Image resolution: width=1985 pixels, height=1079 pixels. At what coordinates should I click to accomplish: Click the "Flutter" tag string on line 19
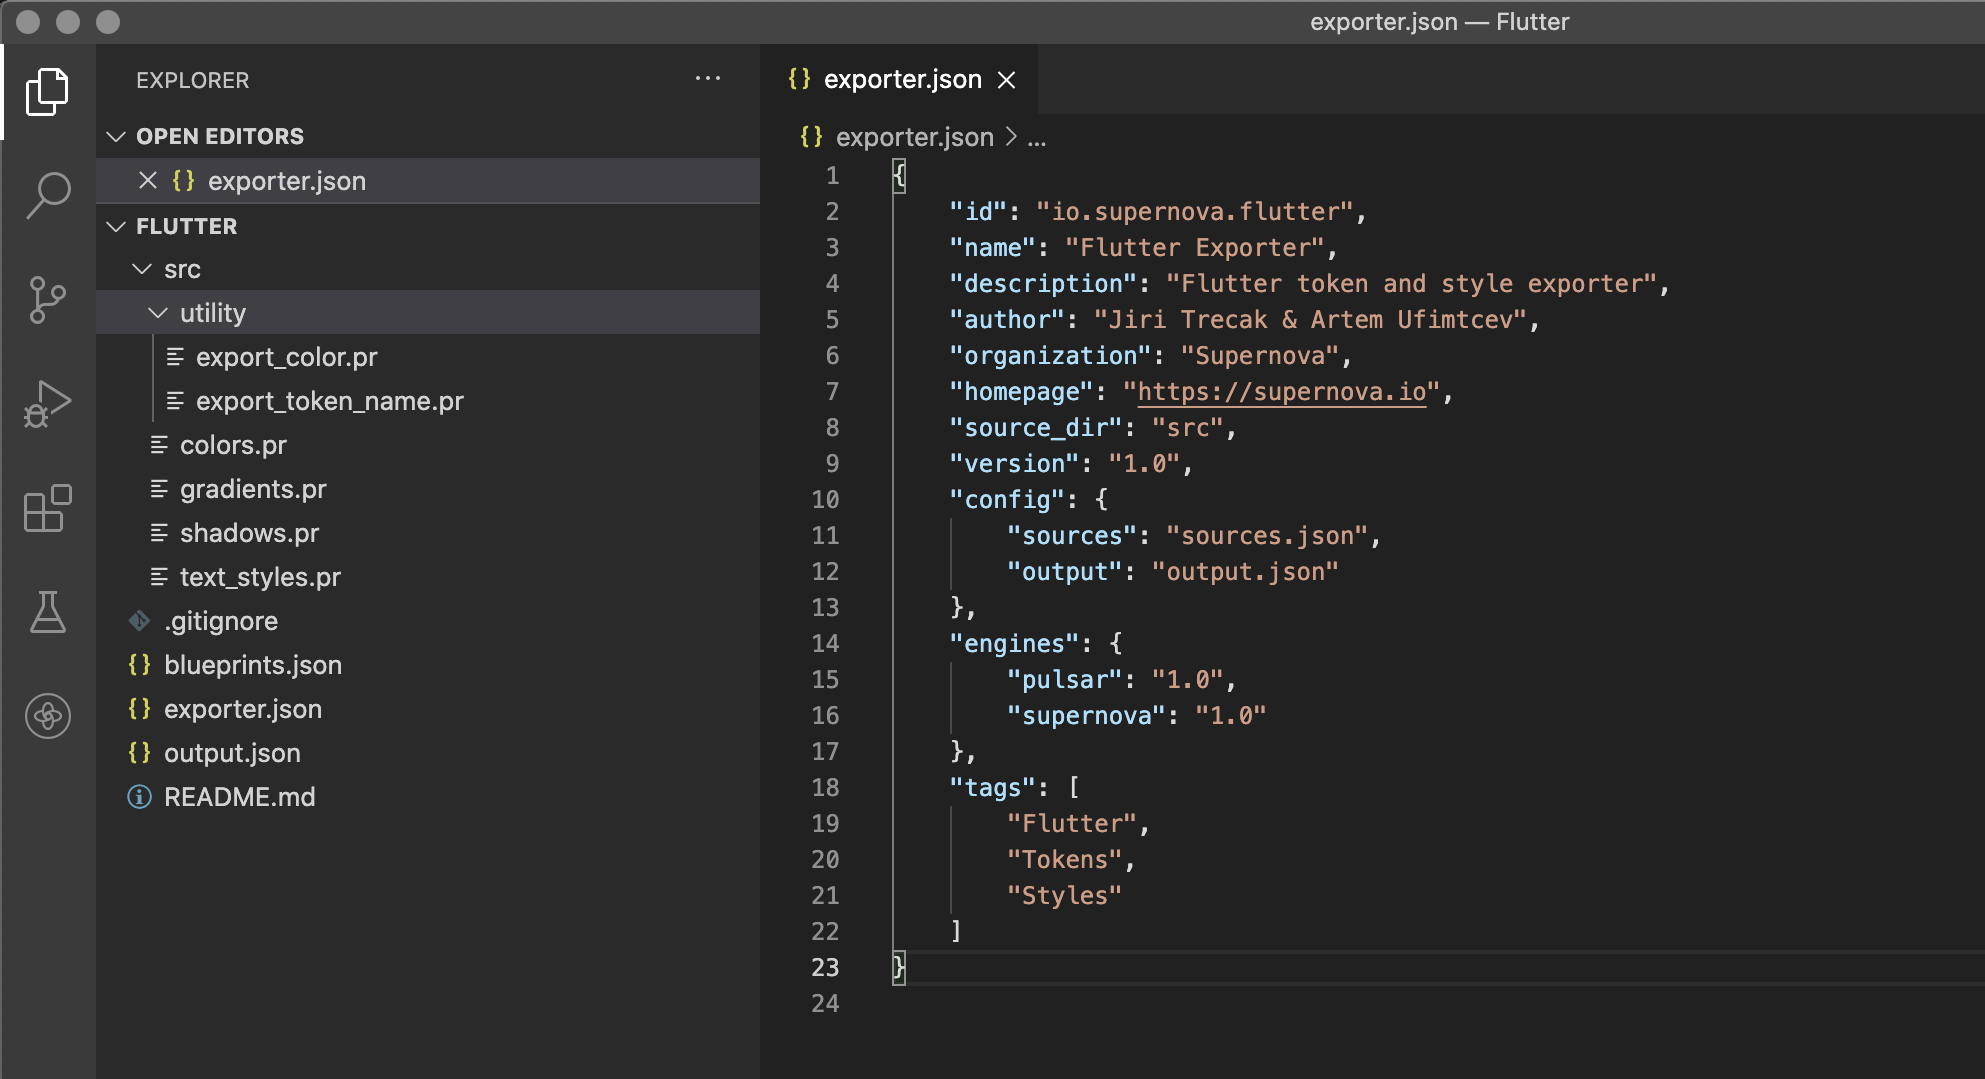pos(1072,823)
